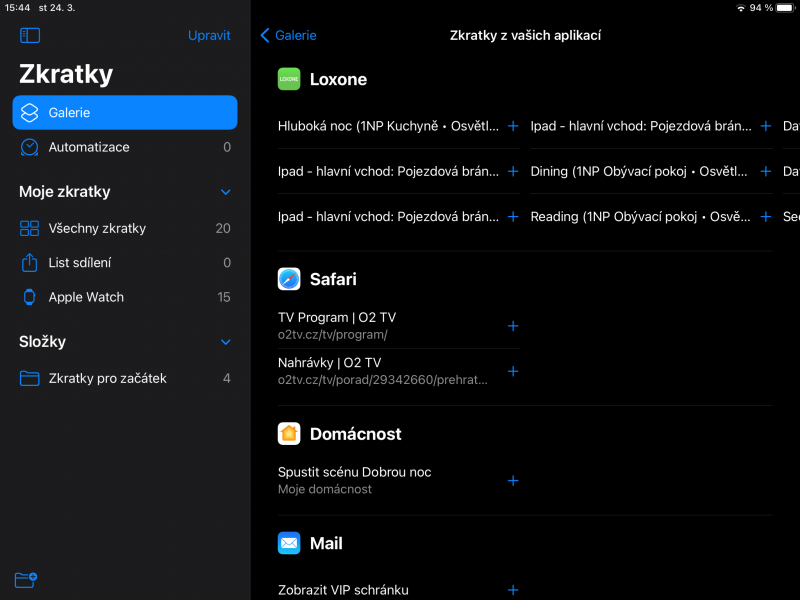The width and height of the screenshot is (800, 600).
Task: Add the Hluboká noc shortcut with plus
Action: 513,126
